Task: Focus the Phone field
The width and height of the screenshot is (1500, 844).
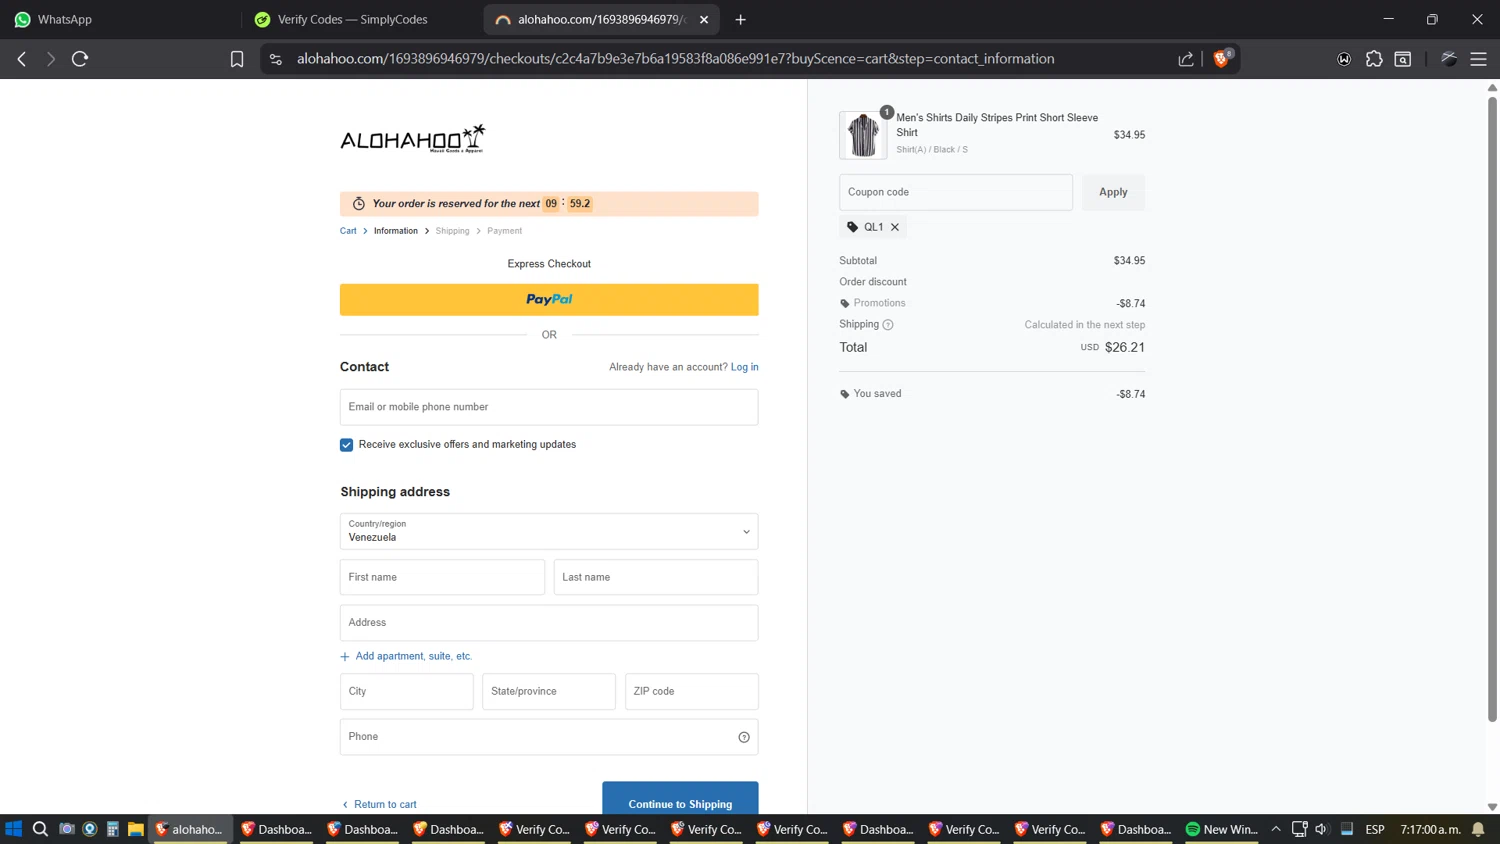Action: [549, 737]
